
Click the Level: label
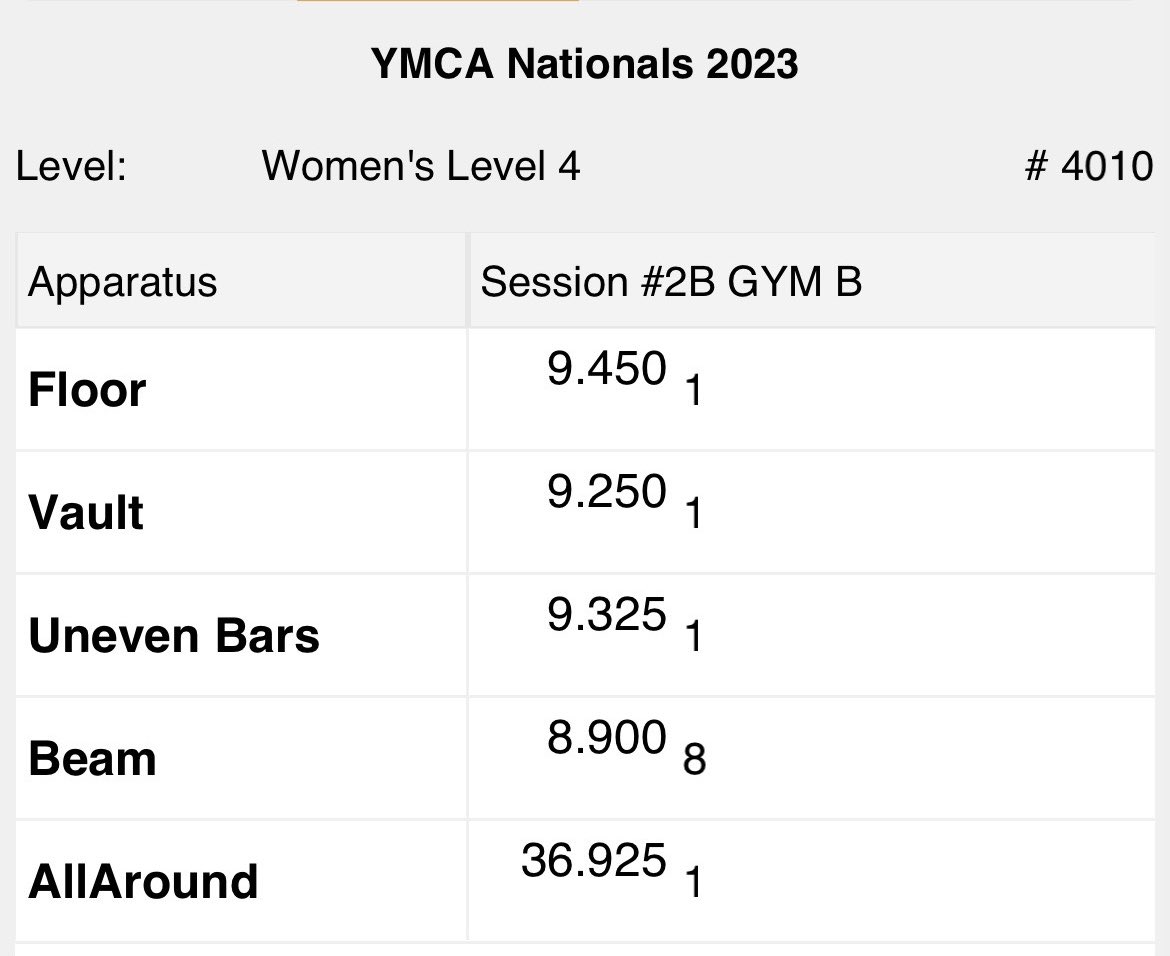72,166
